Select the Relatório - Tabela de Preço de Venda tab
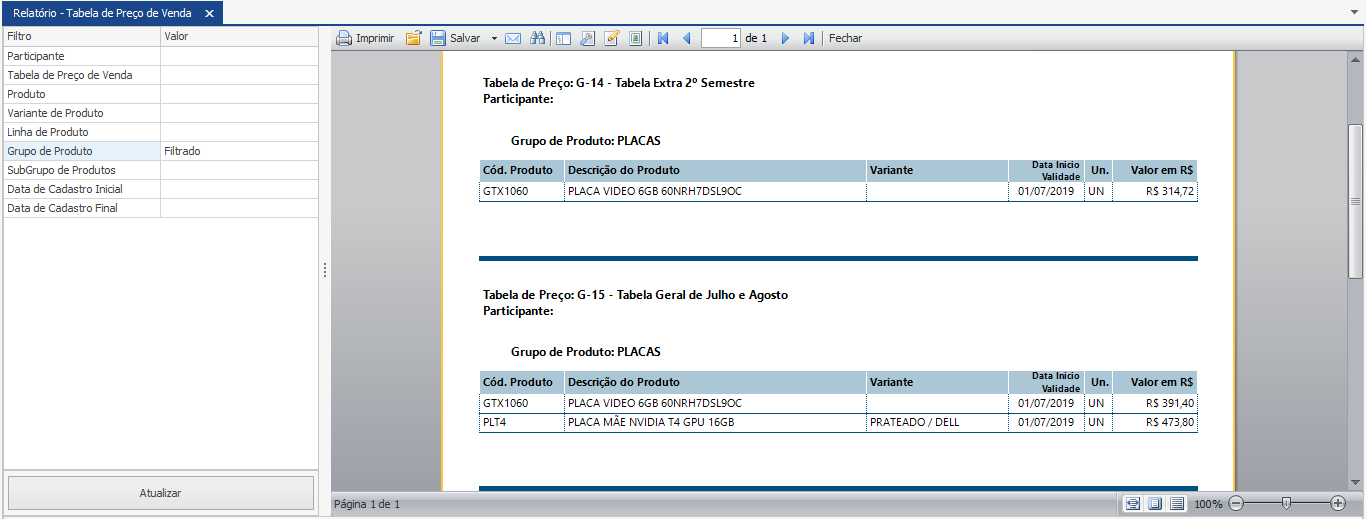Screen dimensions: 1366x519 tap(101, 13)
